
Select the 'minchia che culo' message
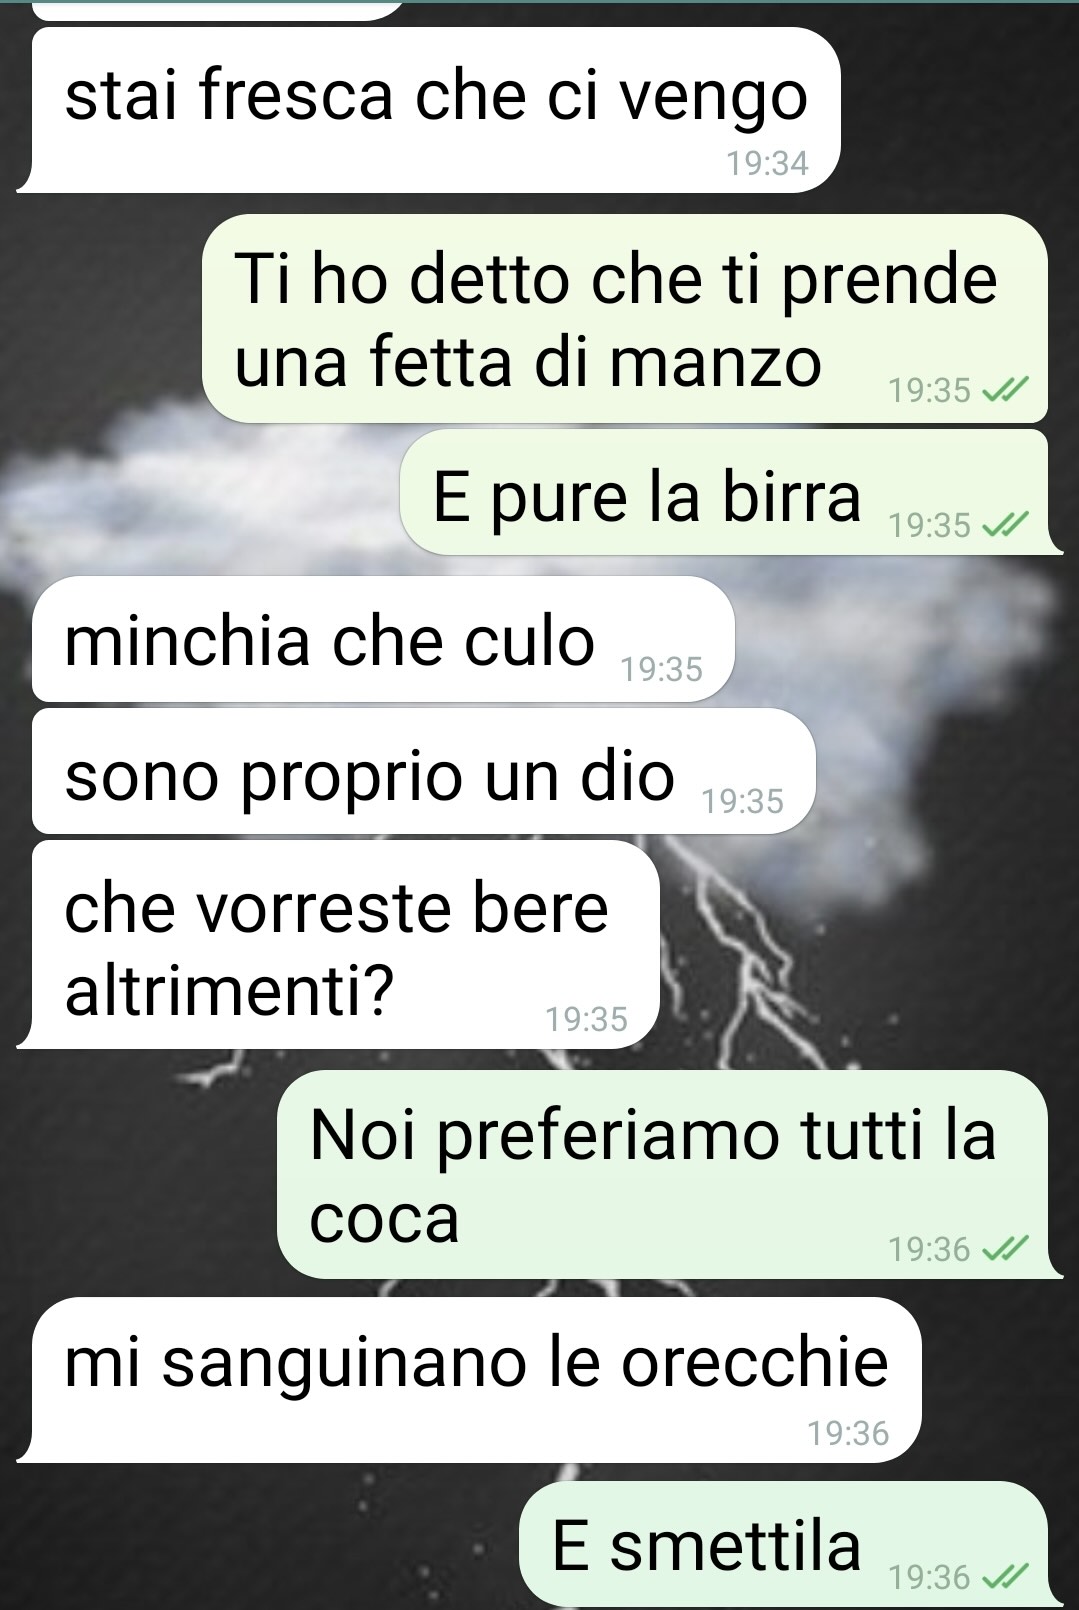(383, 639)
